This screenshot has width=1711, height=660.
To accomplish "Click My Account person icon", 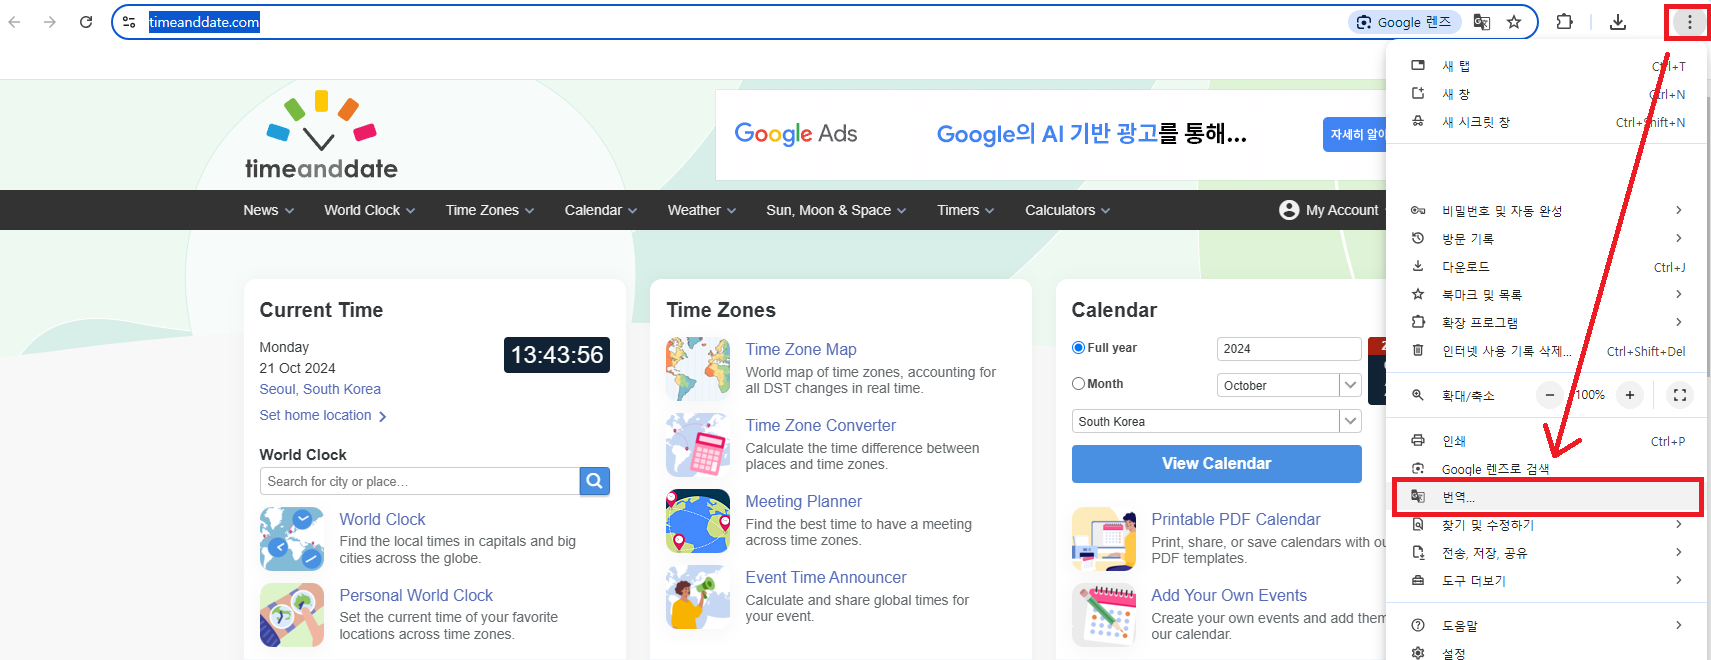I will click(1289, 210).
